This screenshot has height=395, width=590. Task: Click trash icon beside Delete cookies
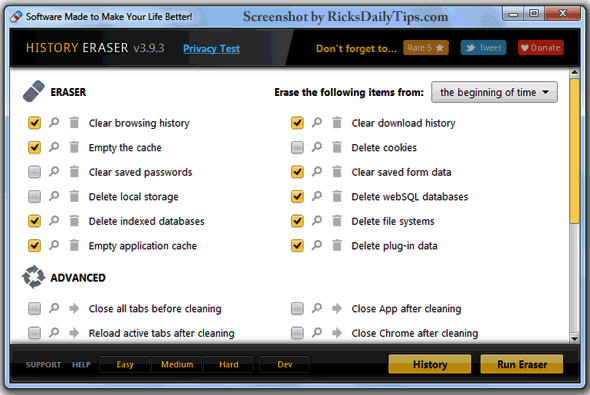pyautogui.click(x=337, y=147)
